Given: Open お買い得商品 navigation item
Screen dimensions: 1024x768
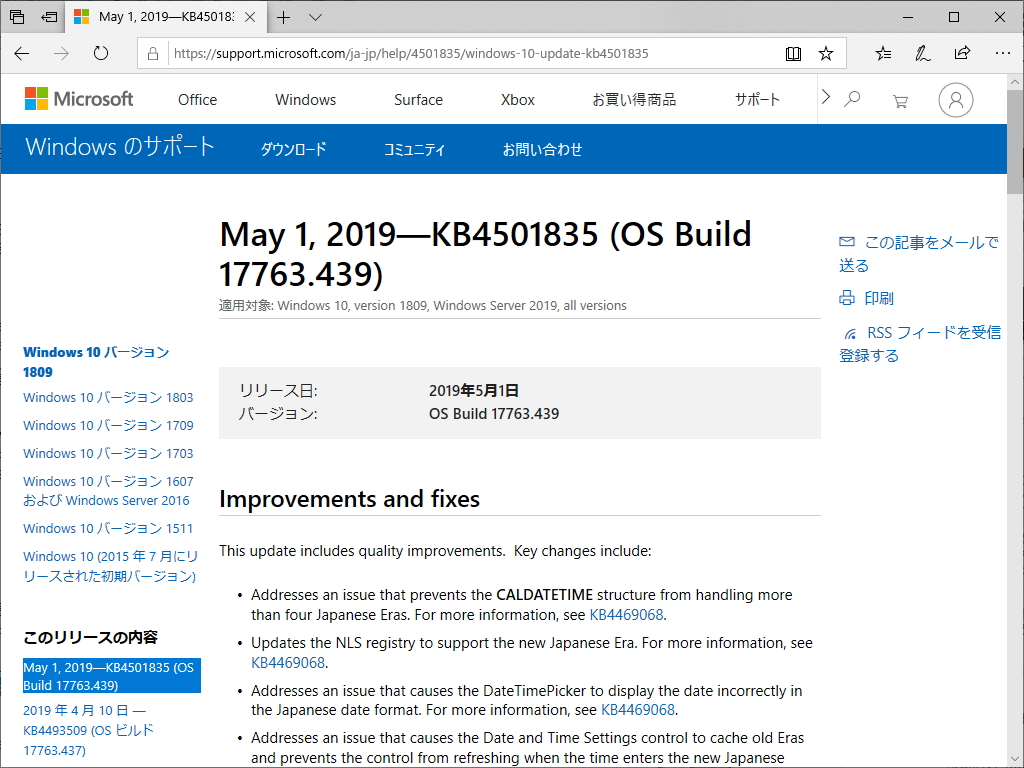Looking at the screenshot, I should coord(634,100).
